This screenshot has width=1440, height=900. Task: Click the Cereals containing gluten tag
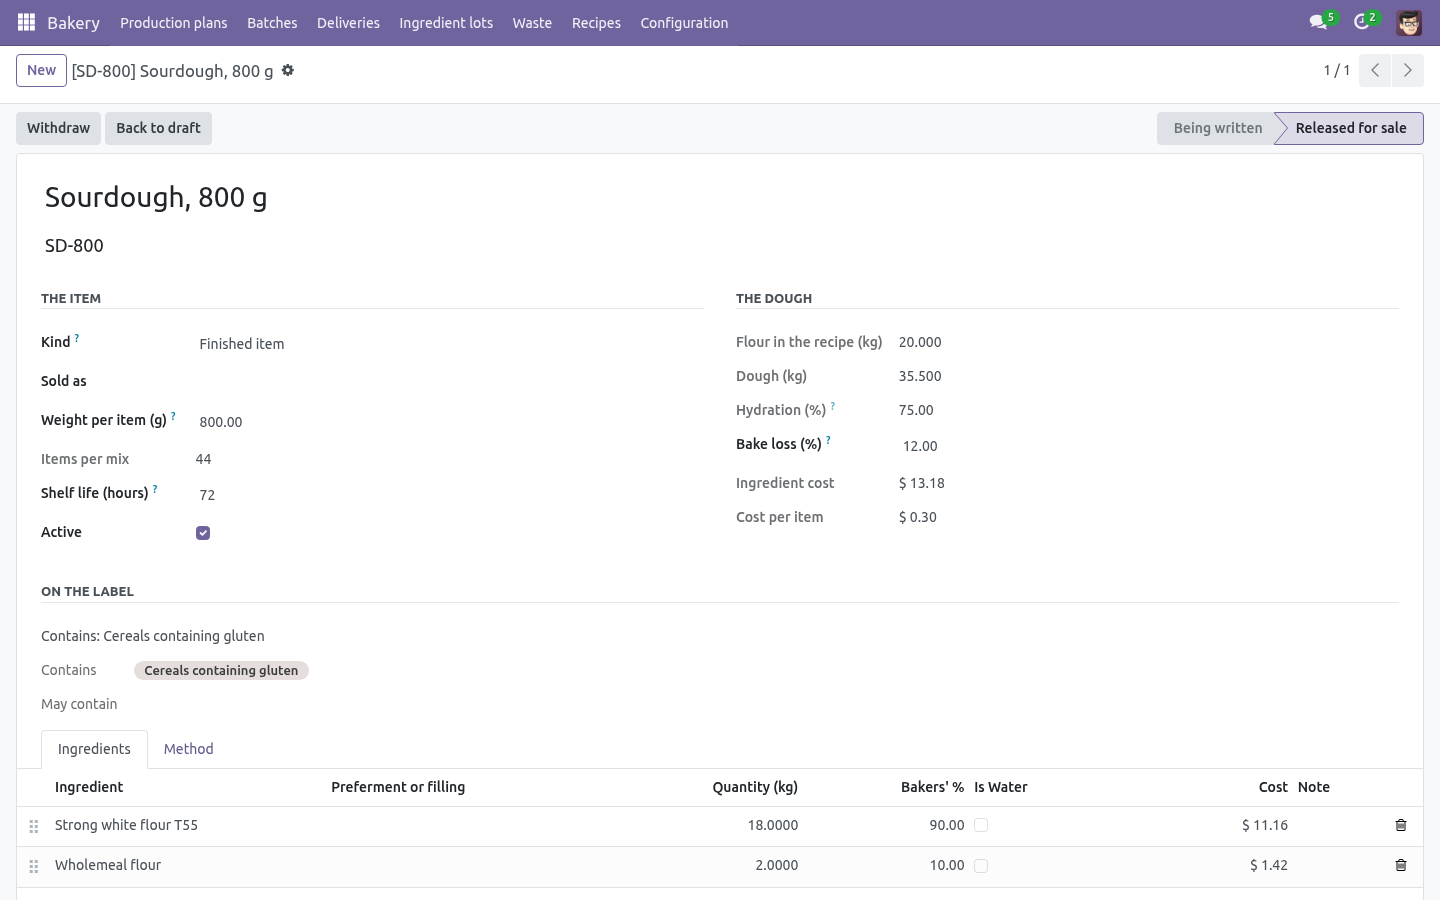[x=221, y=670]
